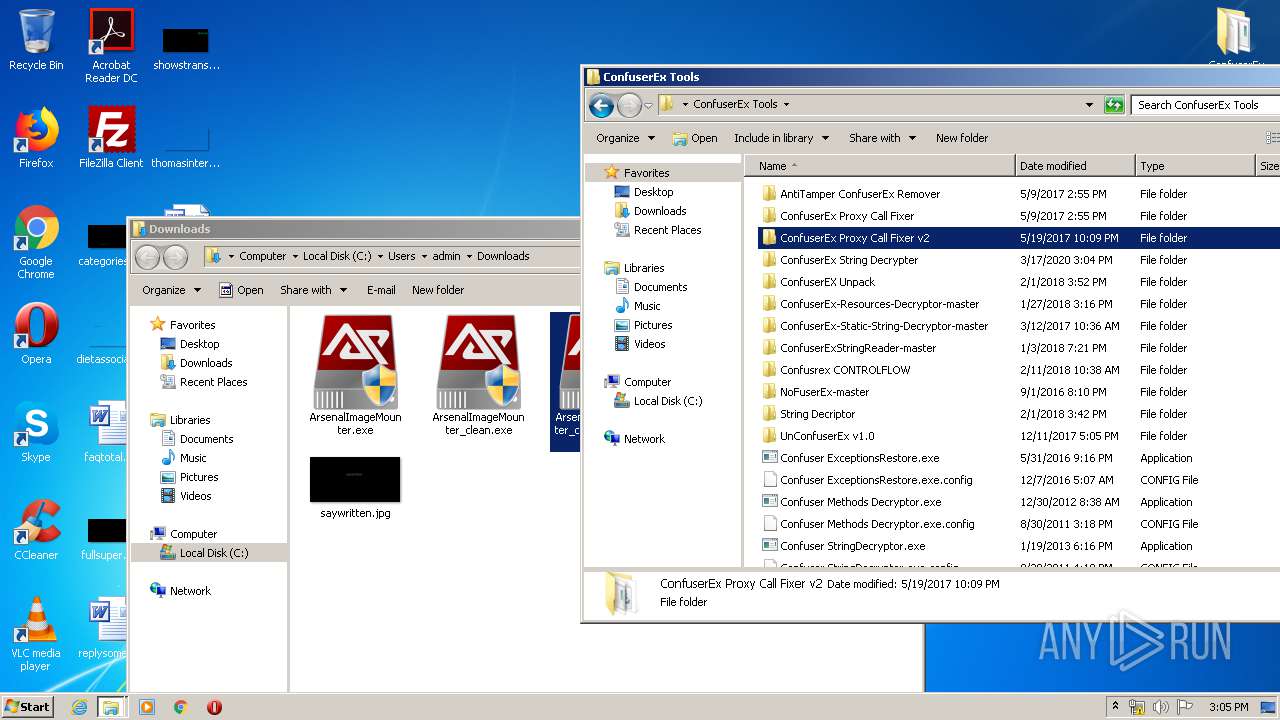Select NoFuserEx-master folder
Viewport: 1280px width, 720px height.
click(824, 392)
